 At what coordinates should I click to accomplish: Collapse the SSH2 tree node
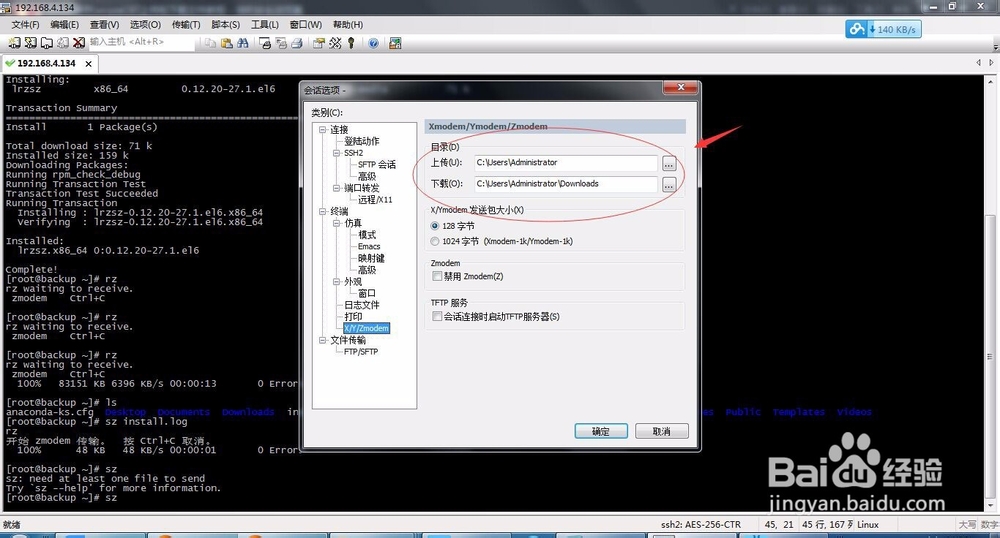[x=336, y=153]
